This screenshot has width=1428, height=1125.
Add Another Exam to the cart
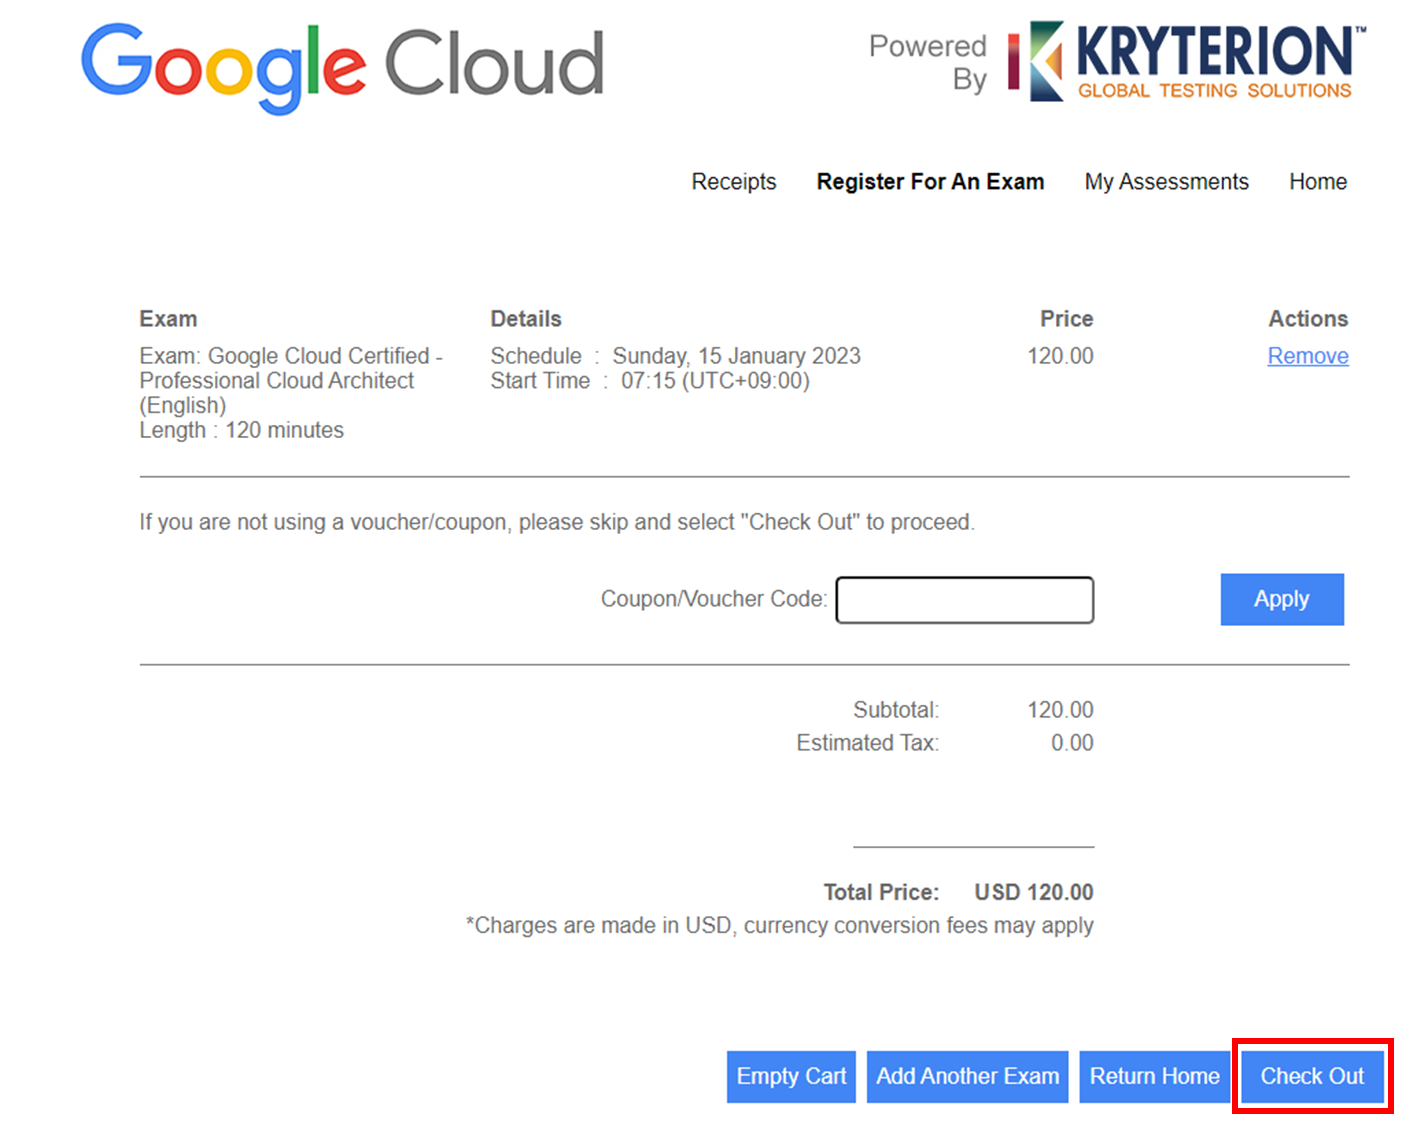(967, 1077)
